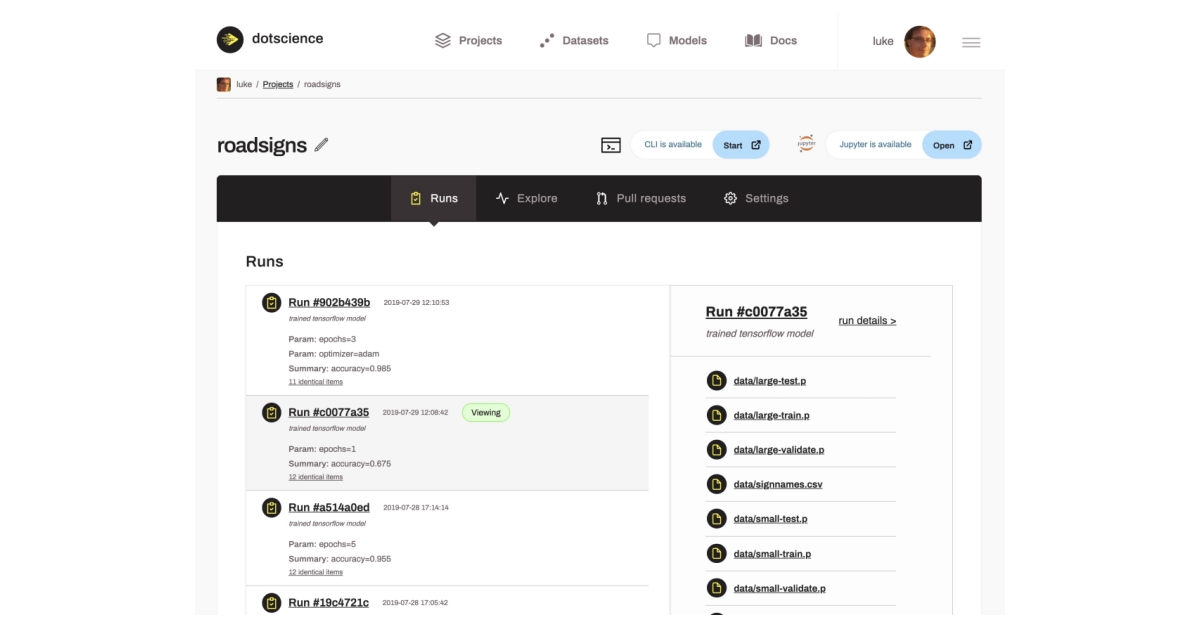The width and height of the screenshot is (1200, 627).
Task: Open Docs using the book icon
Action: (x=755, y=40)
